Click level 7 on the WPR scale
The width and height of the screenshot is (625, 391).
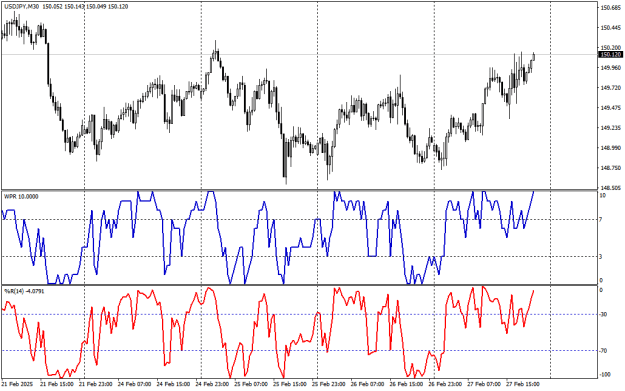tap(601, 220)
